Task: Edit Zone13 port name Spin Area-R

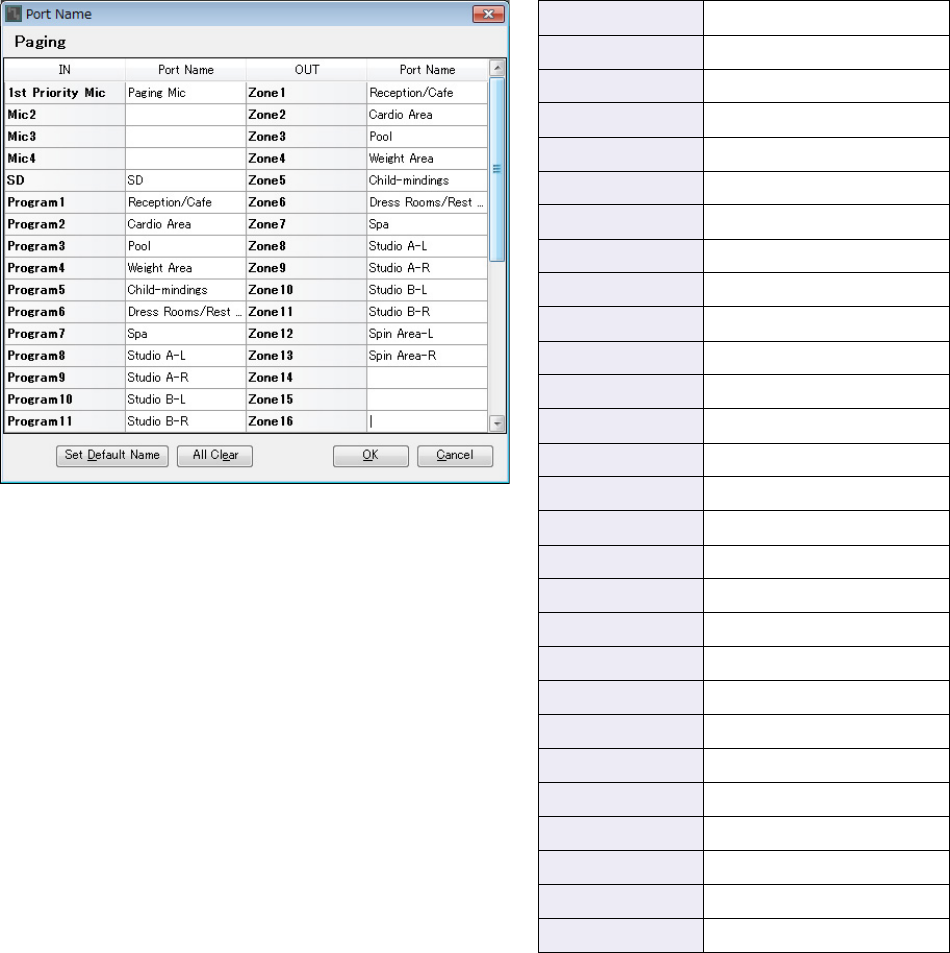Action: 427,355
